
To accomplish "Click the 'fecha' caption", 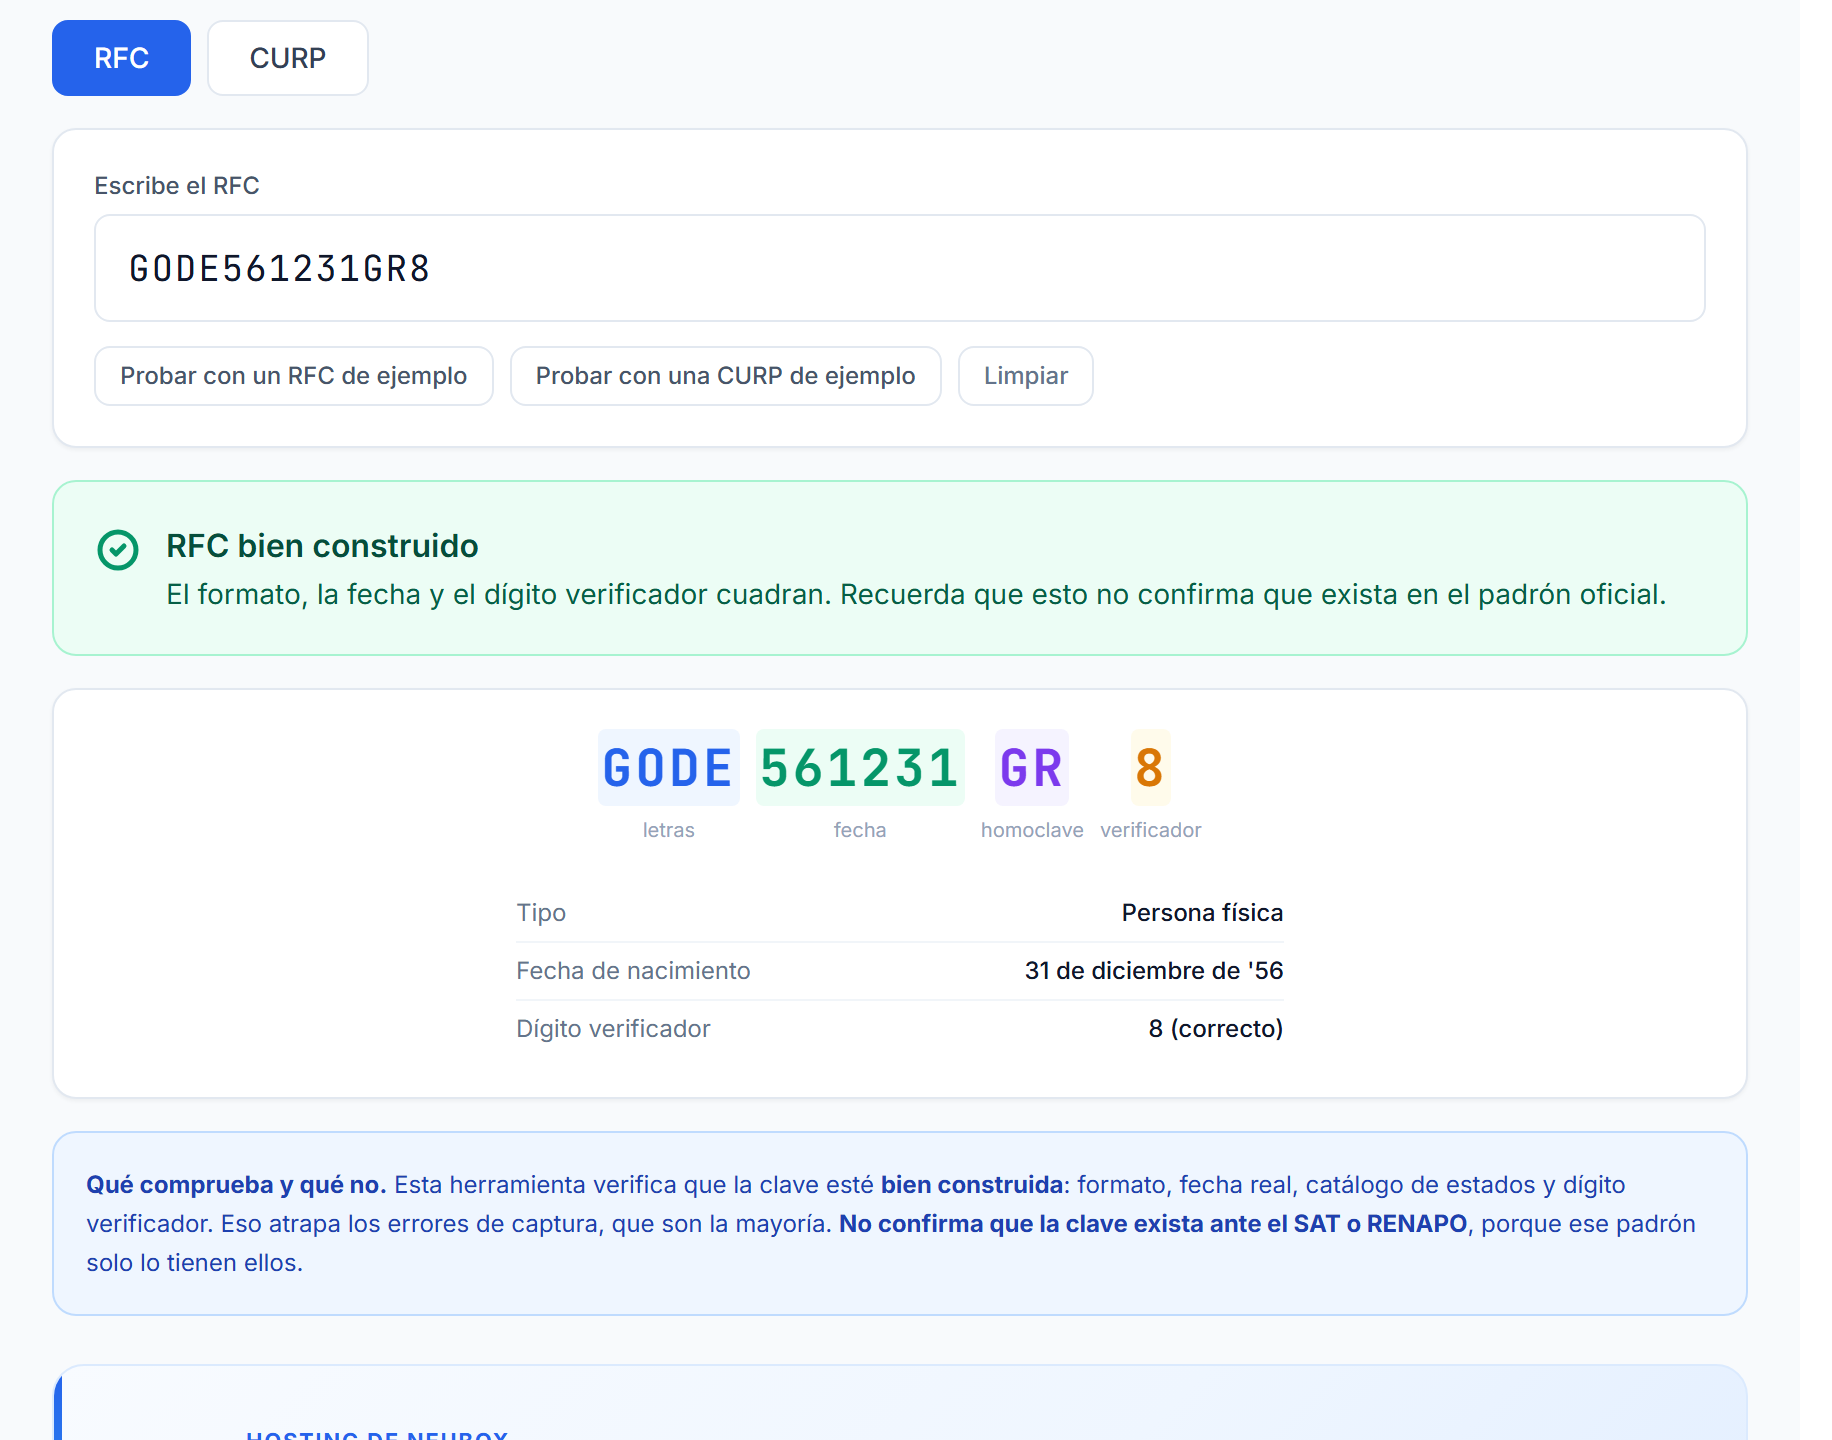I will click(860, 830).
